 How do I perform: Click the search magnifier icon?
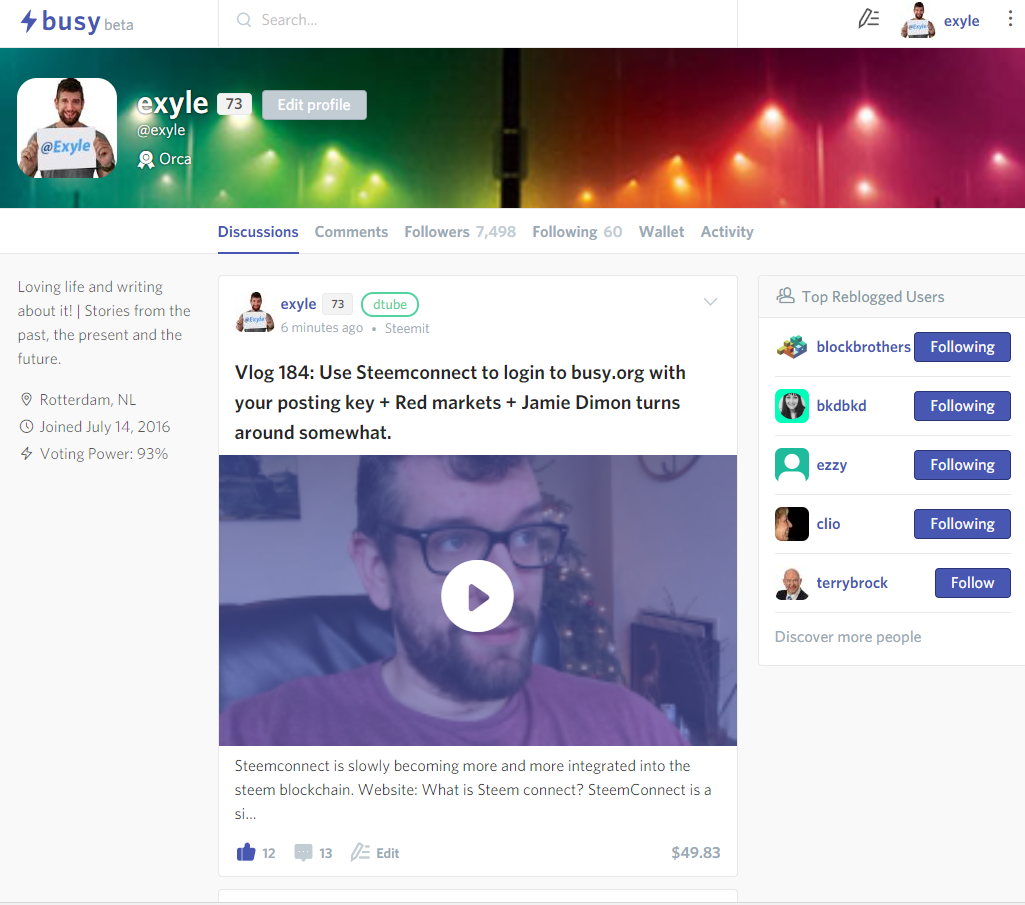point(244,20)
